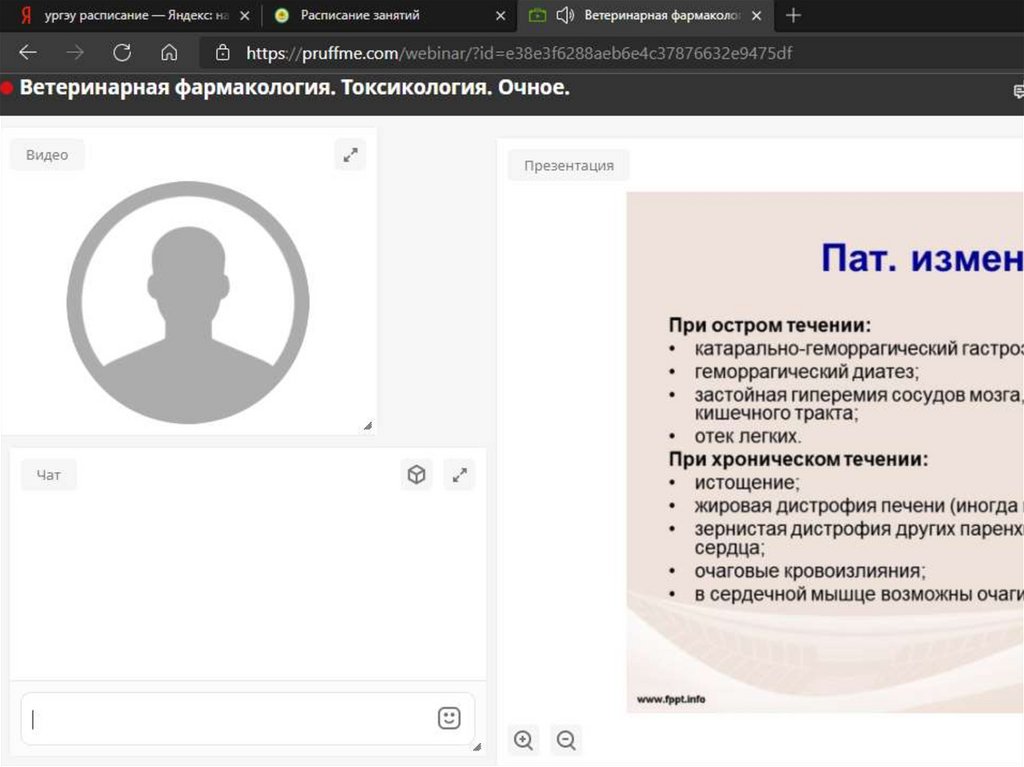Click the cube icon in Chat panel

pyautogui.click(x=416, y=475)
